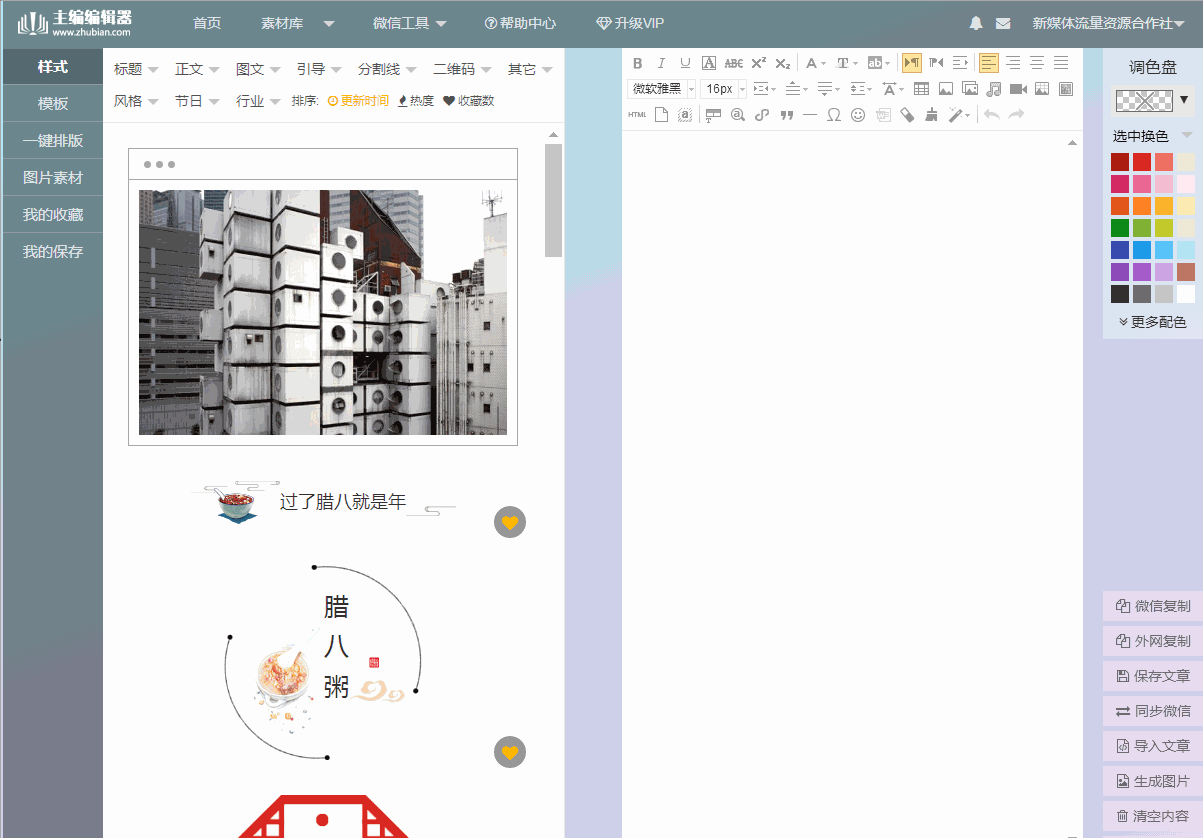This screenshot has height=838, width=1203.
Task: Open 一键排版 sidebar tab
Action: pyautogui.click(x=52, y=140)
